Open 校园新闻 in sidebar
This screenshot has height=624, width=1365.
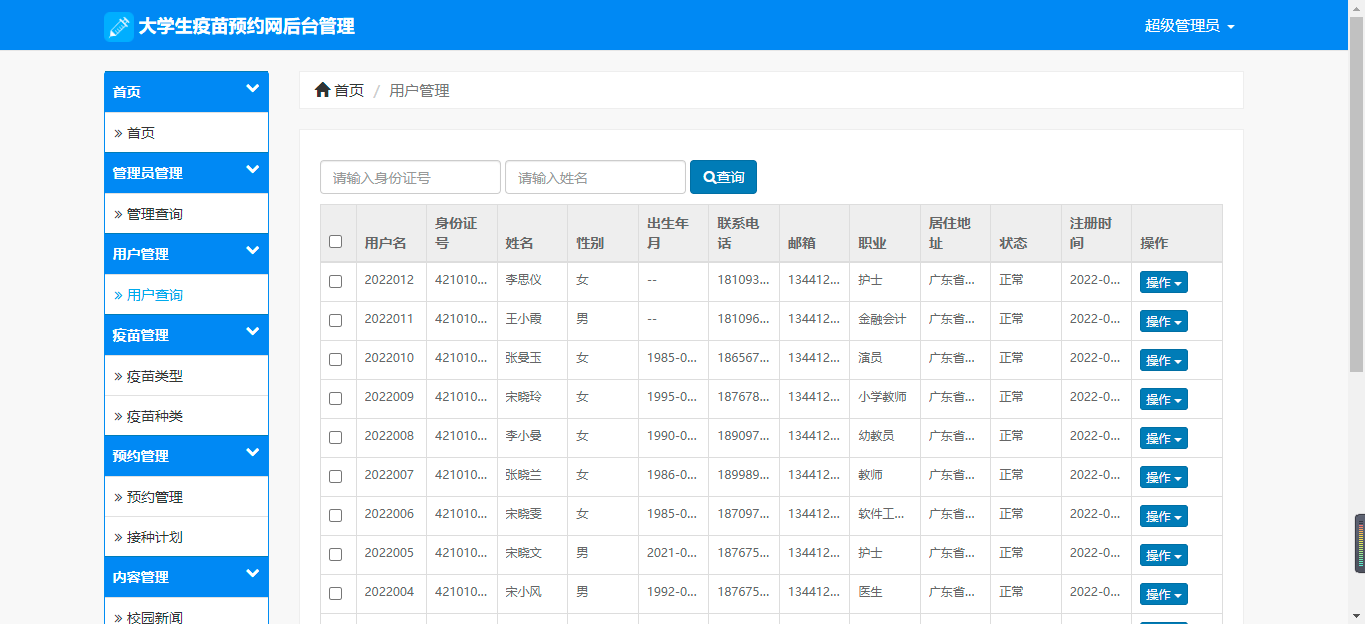[x=186, y=611]
